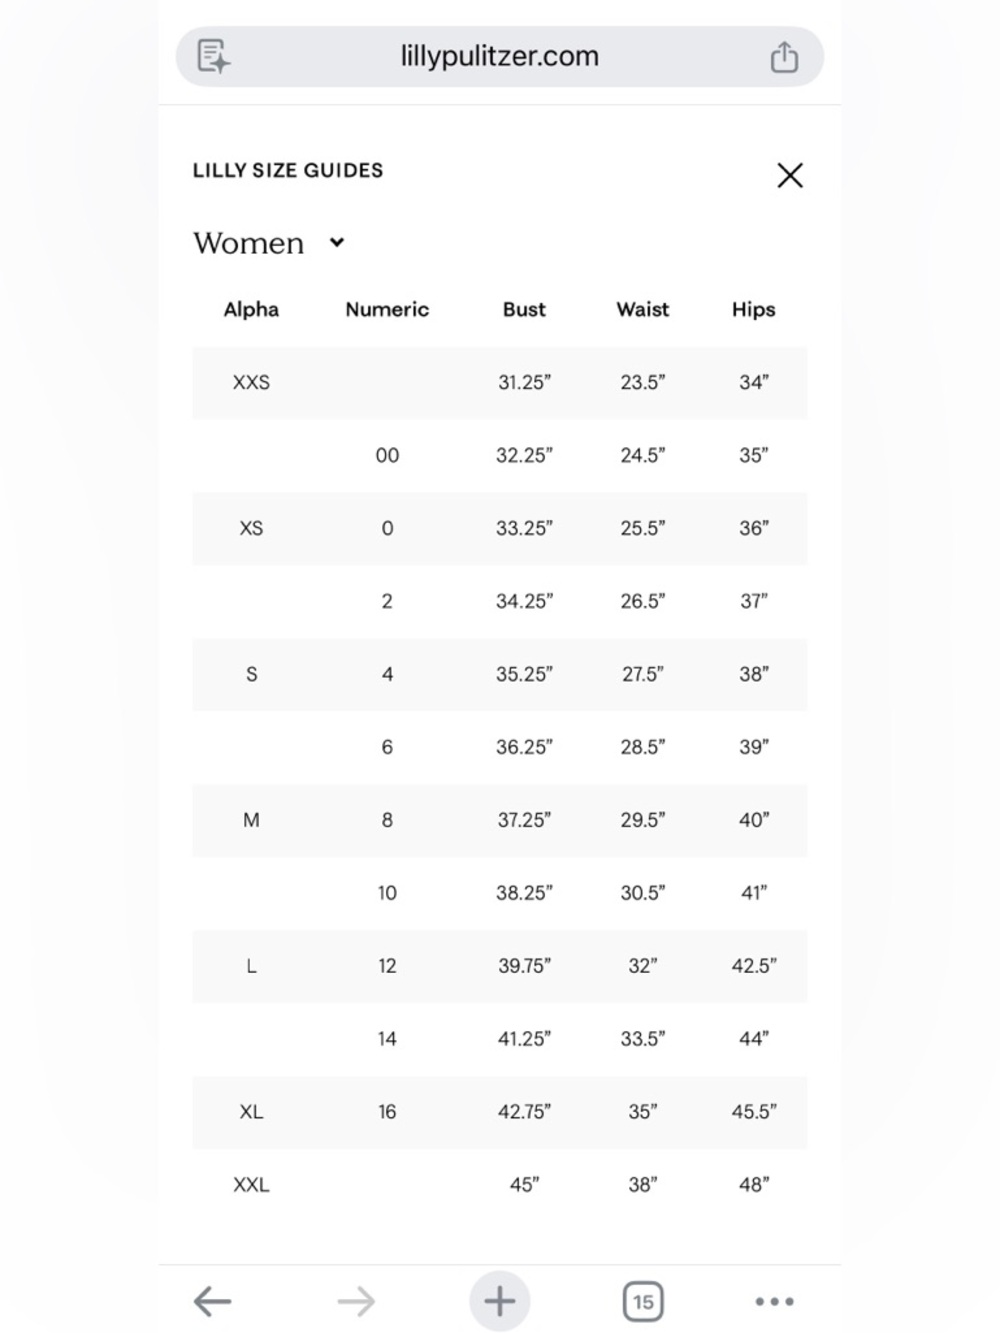
Task: Select the Hips column header
Action: click(x=754, y=309)
